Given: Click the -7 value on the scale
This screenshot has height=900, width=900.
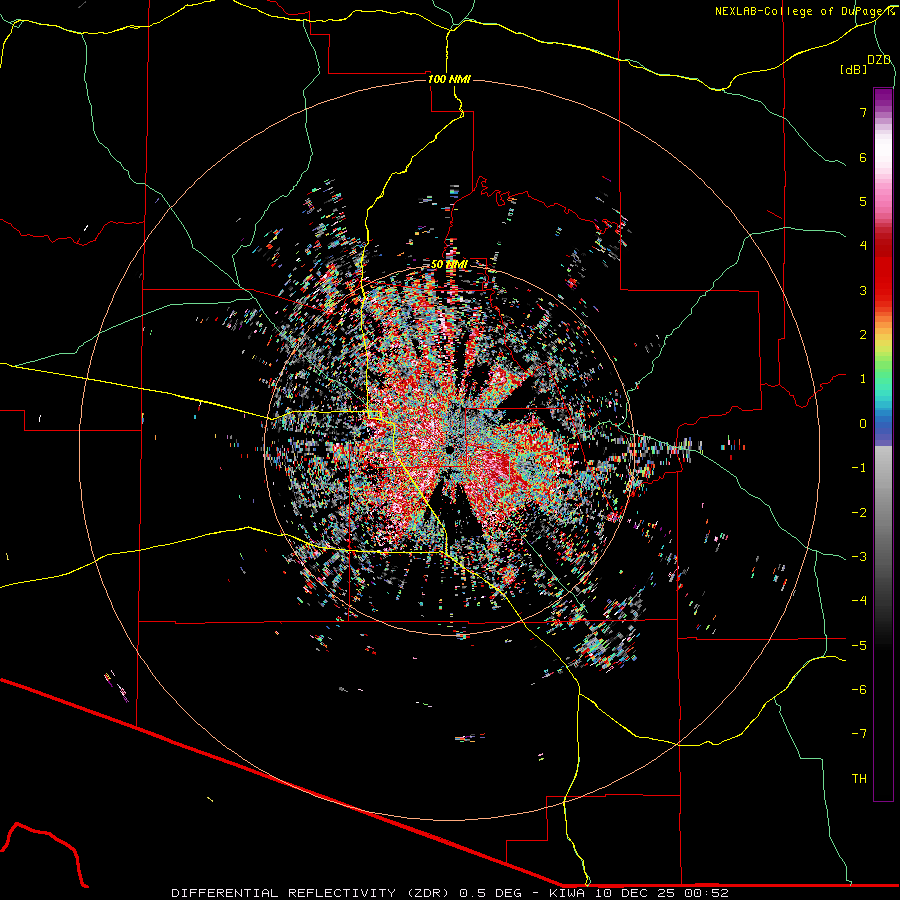Looking at the screenshot, I should [859, 734].
